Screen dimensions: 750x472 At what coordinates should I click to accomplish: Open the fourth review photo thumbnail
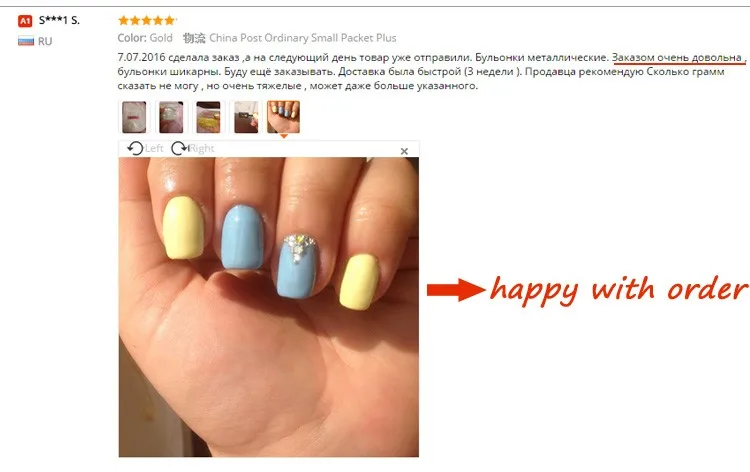point(246,117)
